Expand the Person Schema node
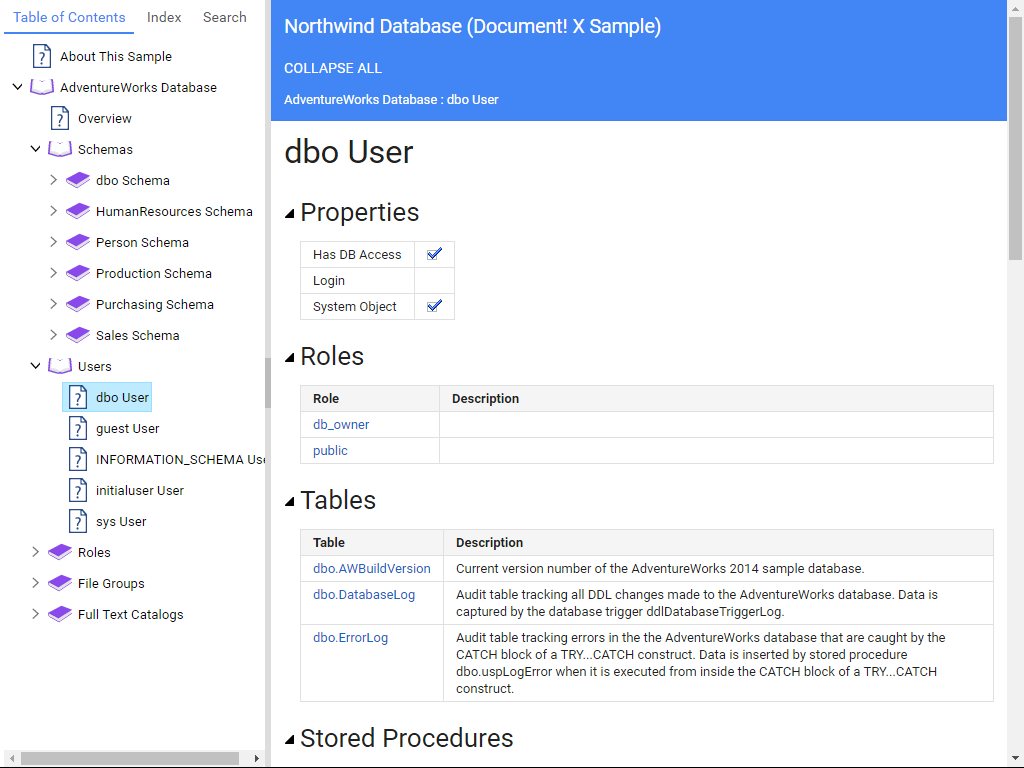 (x=54, y=242)
